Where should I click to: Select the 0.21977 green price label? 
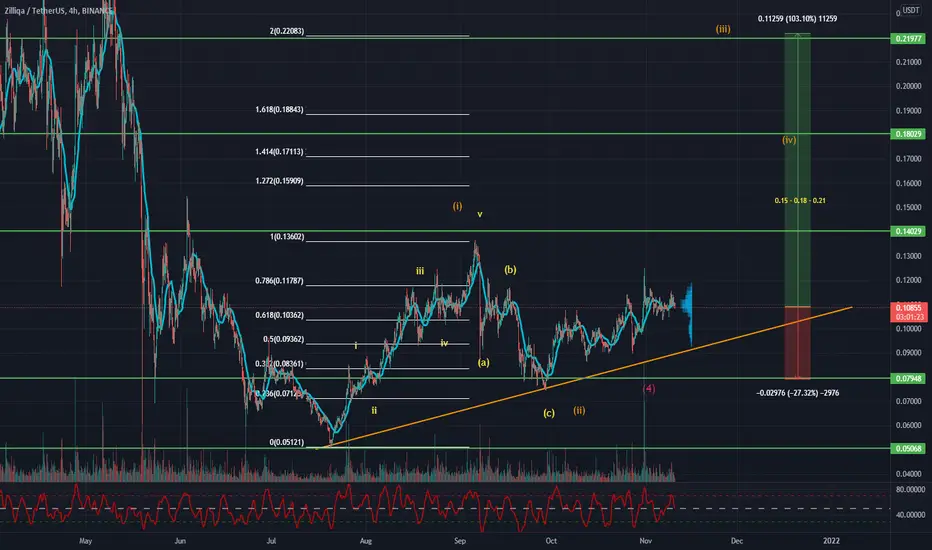[x=908, y=39]
